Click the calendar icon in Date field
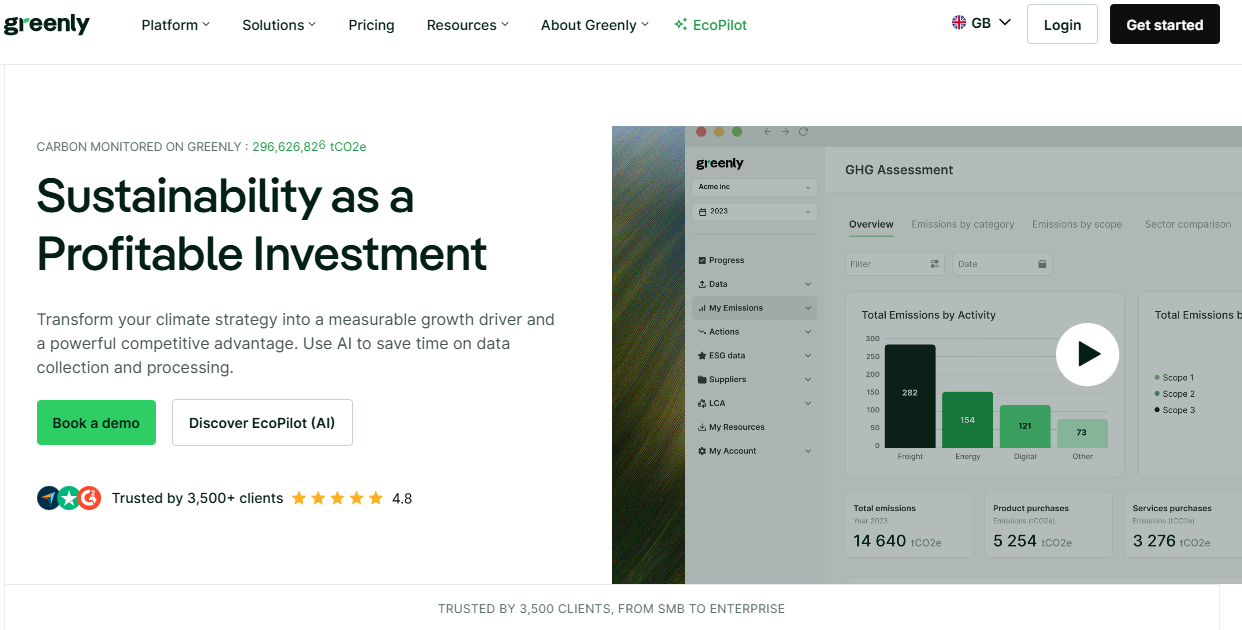This screenshot has width=1242, height=630. (1042, 264)
